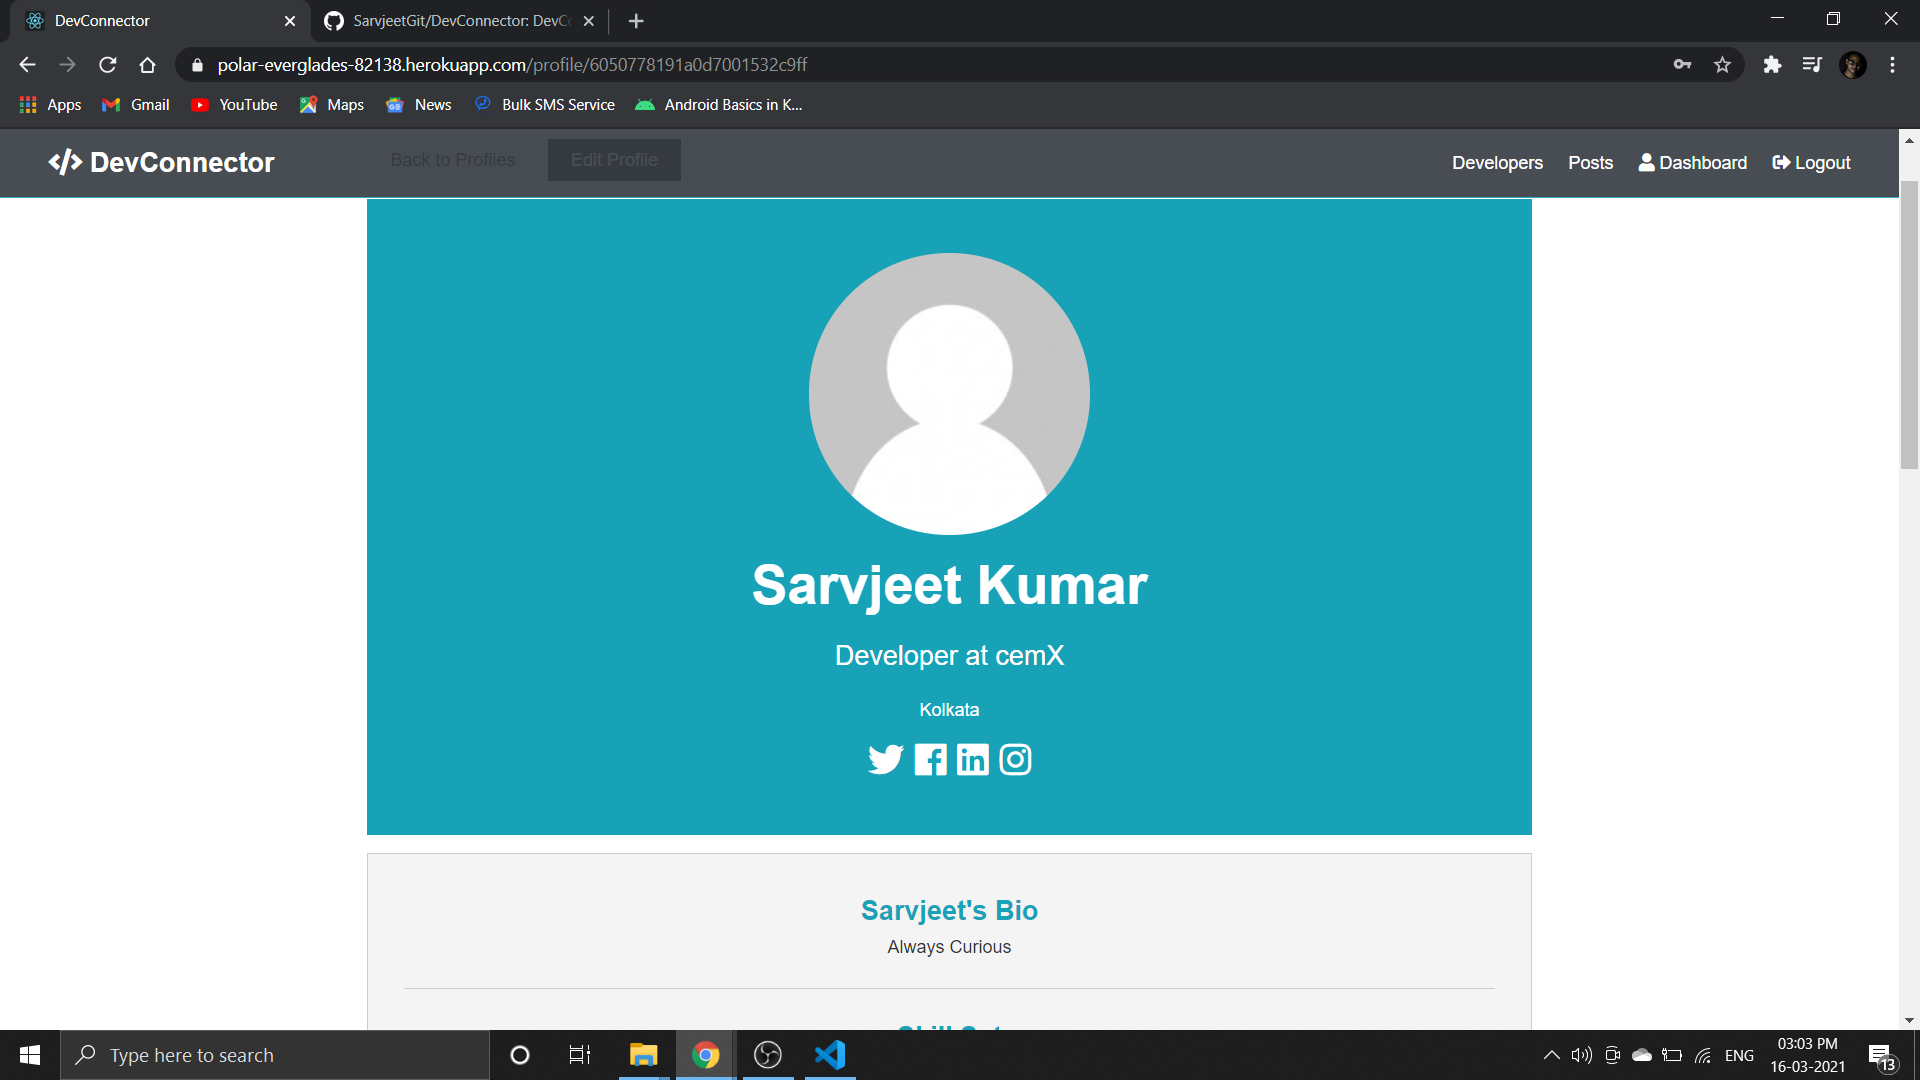Click the Facebook icon on profile
This screenshot has height=1080, width=1920.
930,760
